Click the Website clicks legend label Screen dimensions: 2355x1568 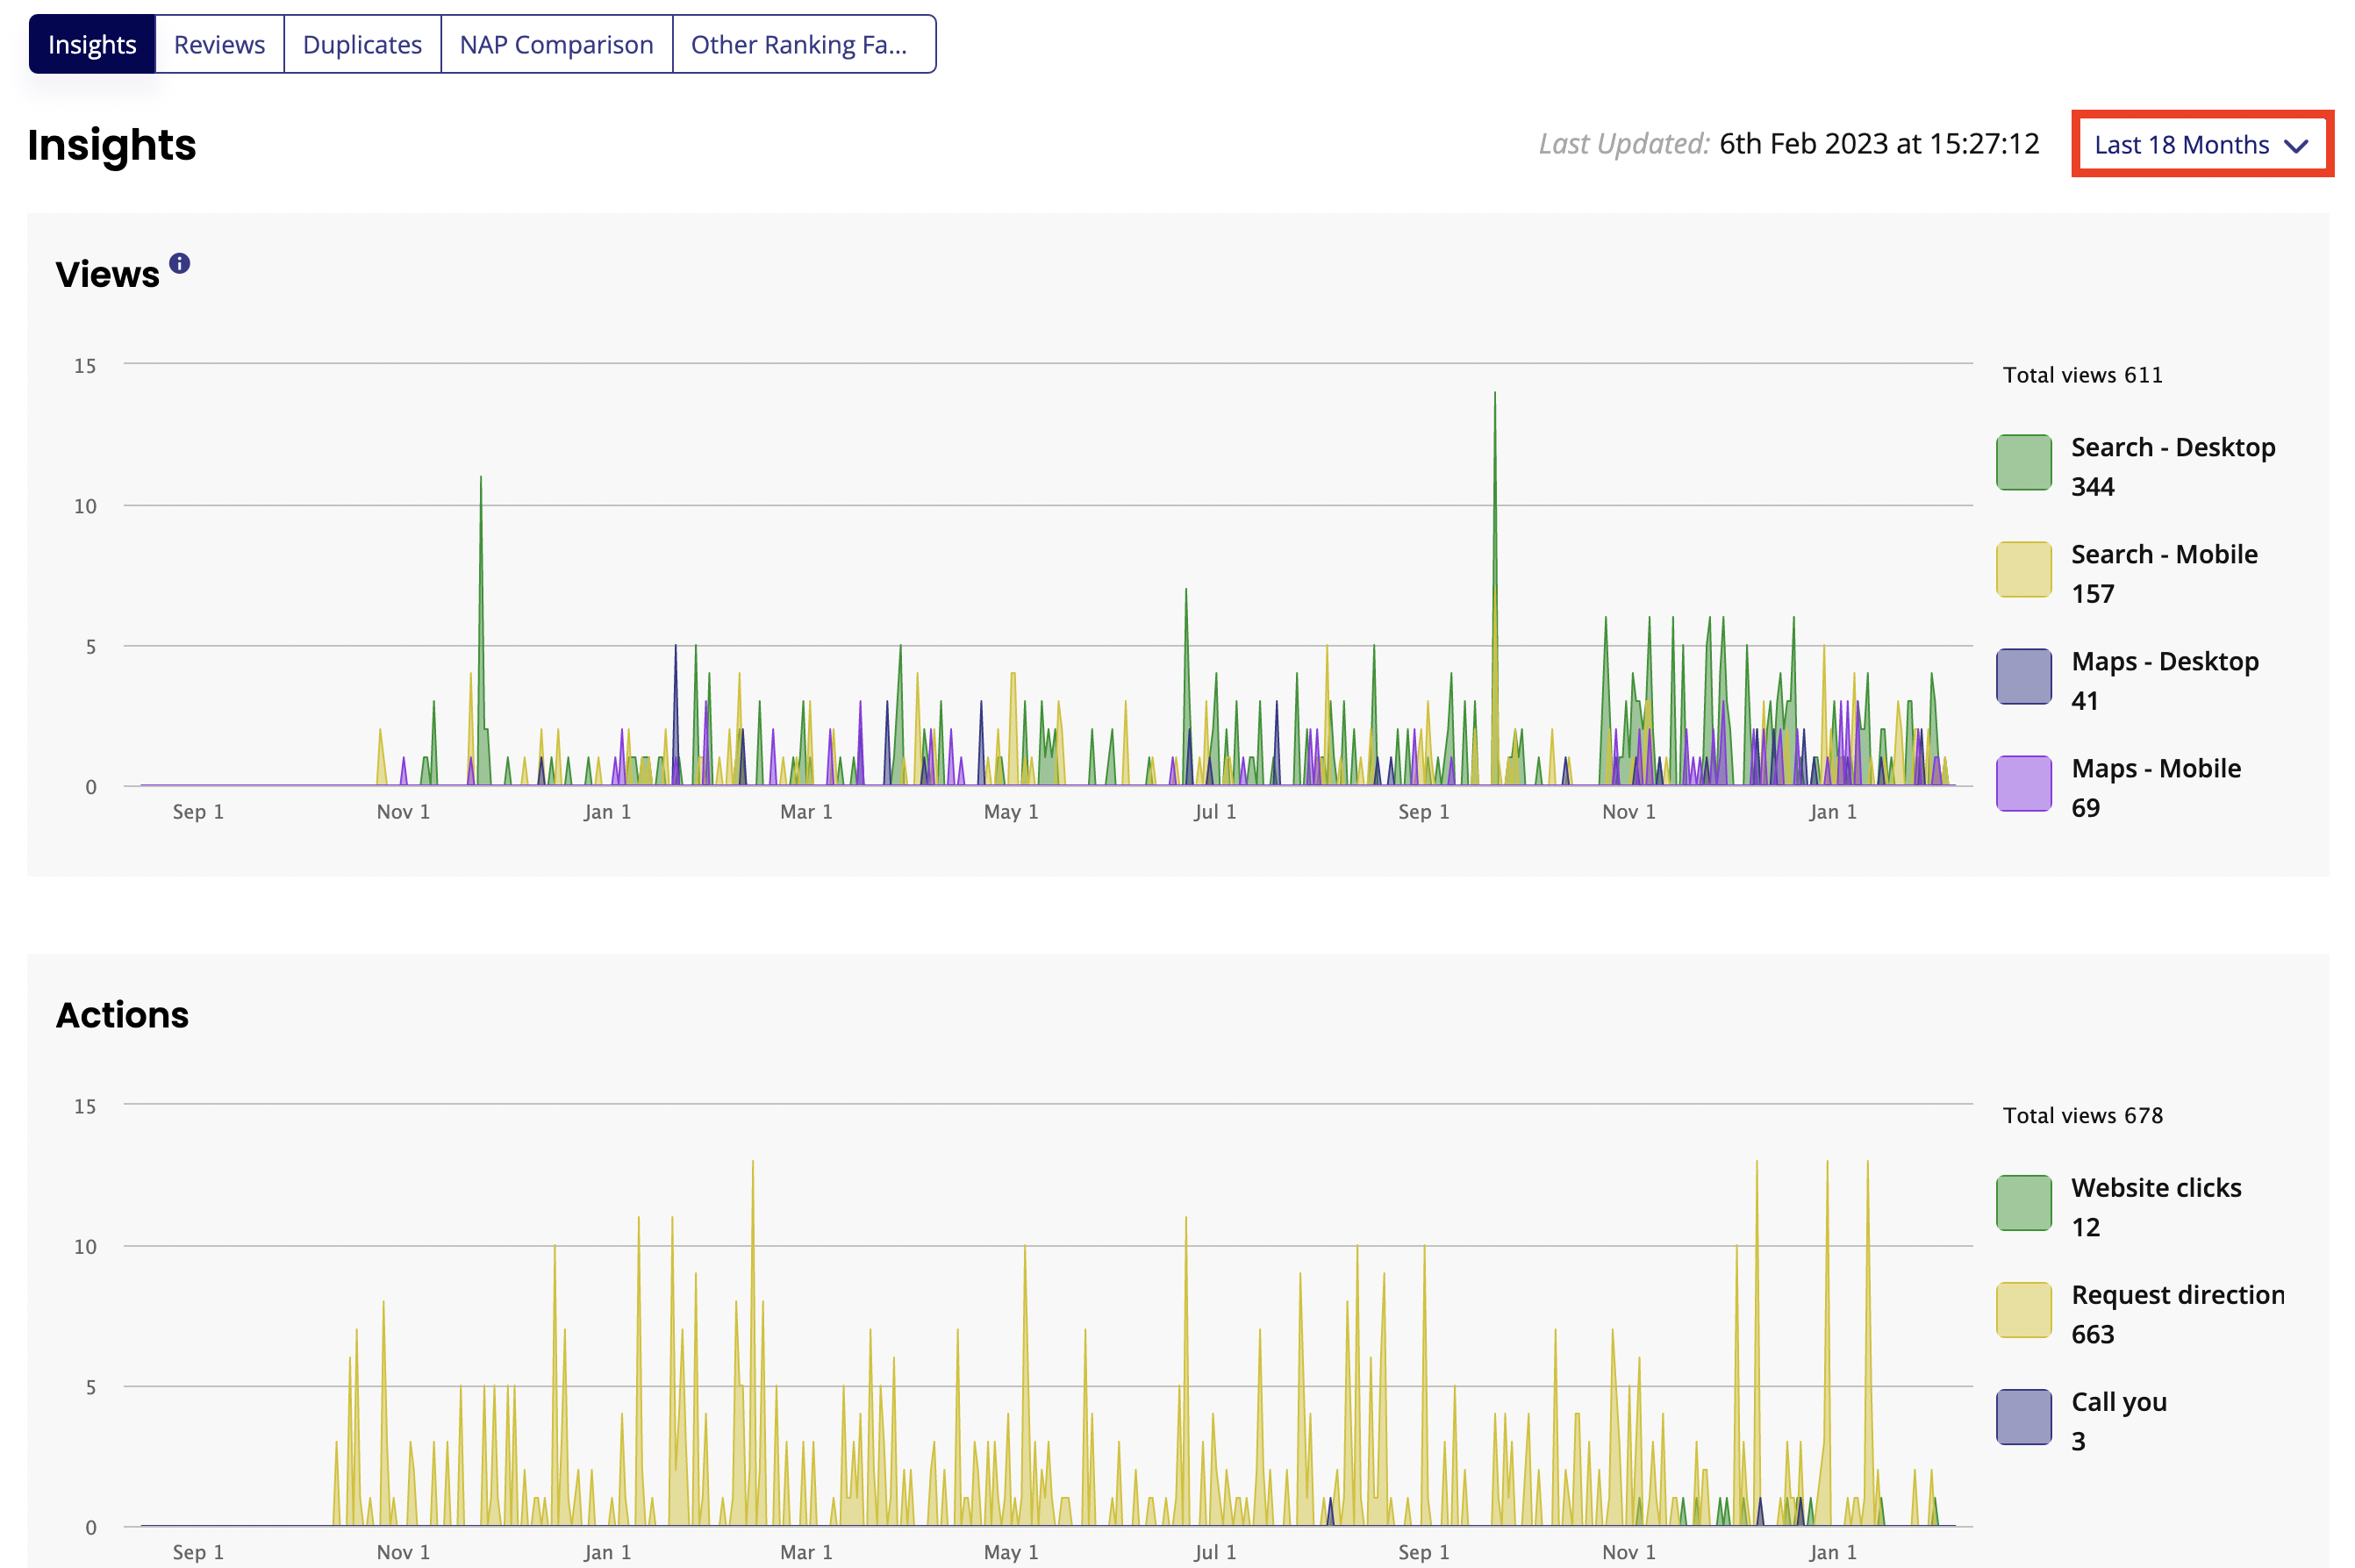click(2155, 1187)
